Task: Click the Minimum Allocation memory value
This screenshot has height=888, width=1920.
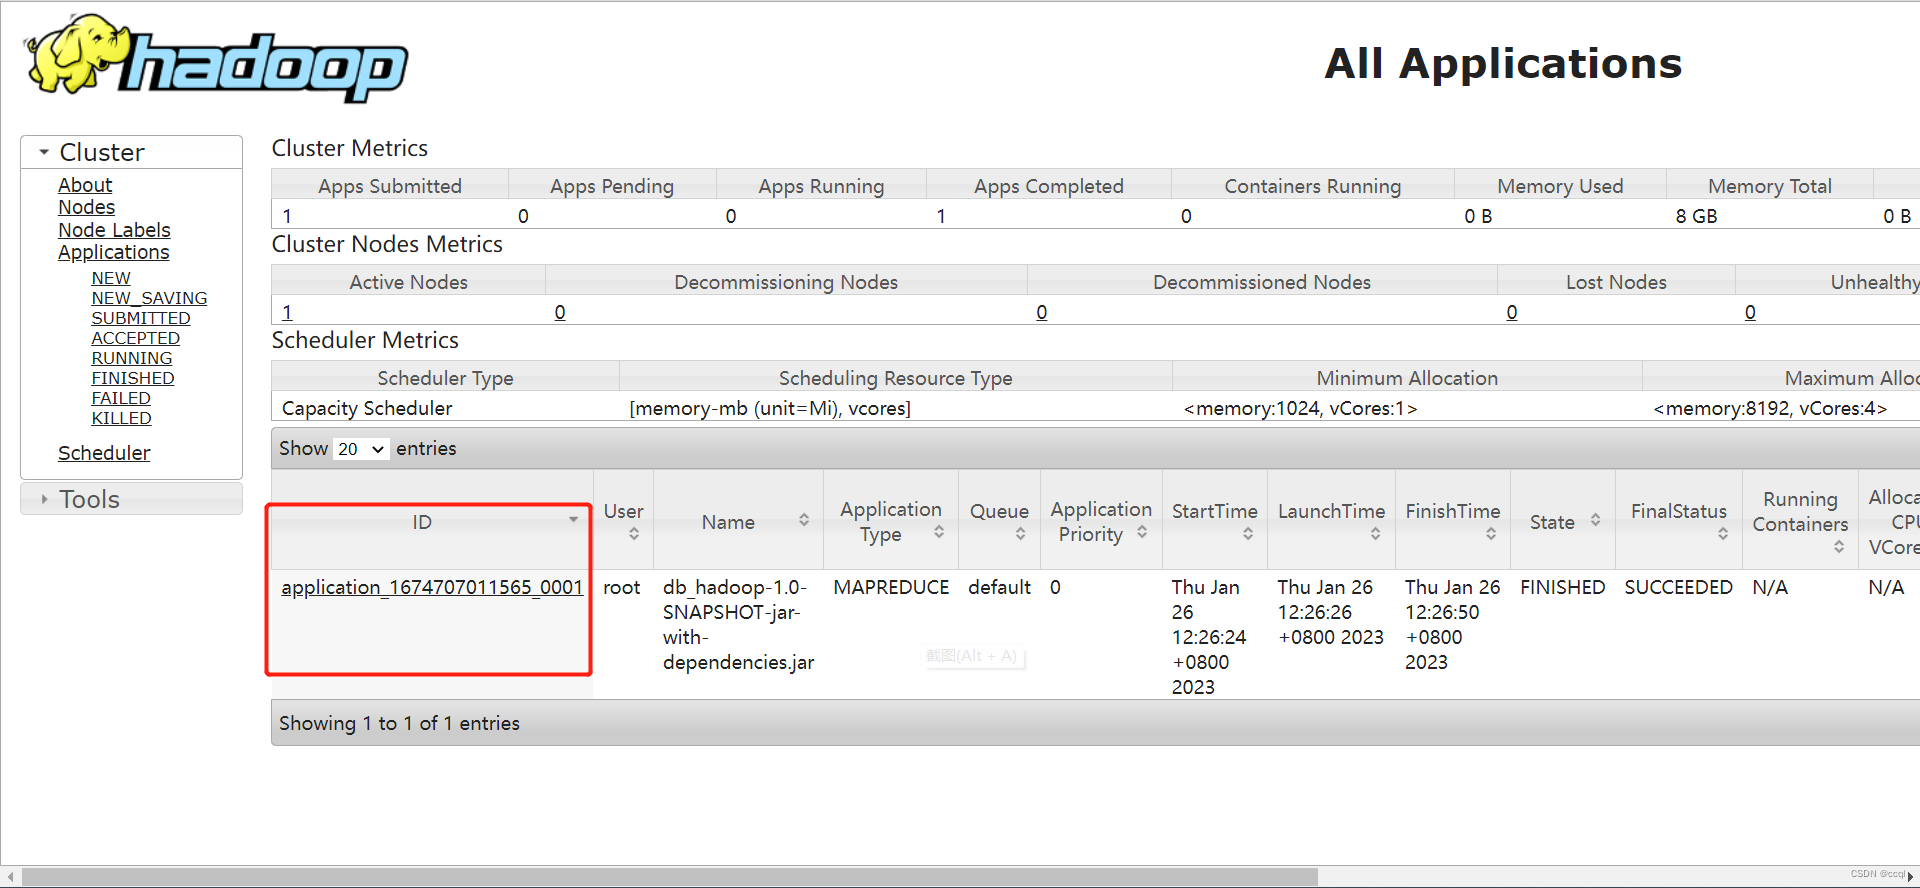Action: click(x=1300, y=408)
